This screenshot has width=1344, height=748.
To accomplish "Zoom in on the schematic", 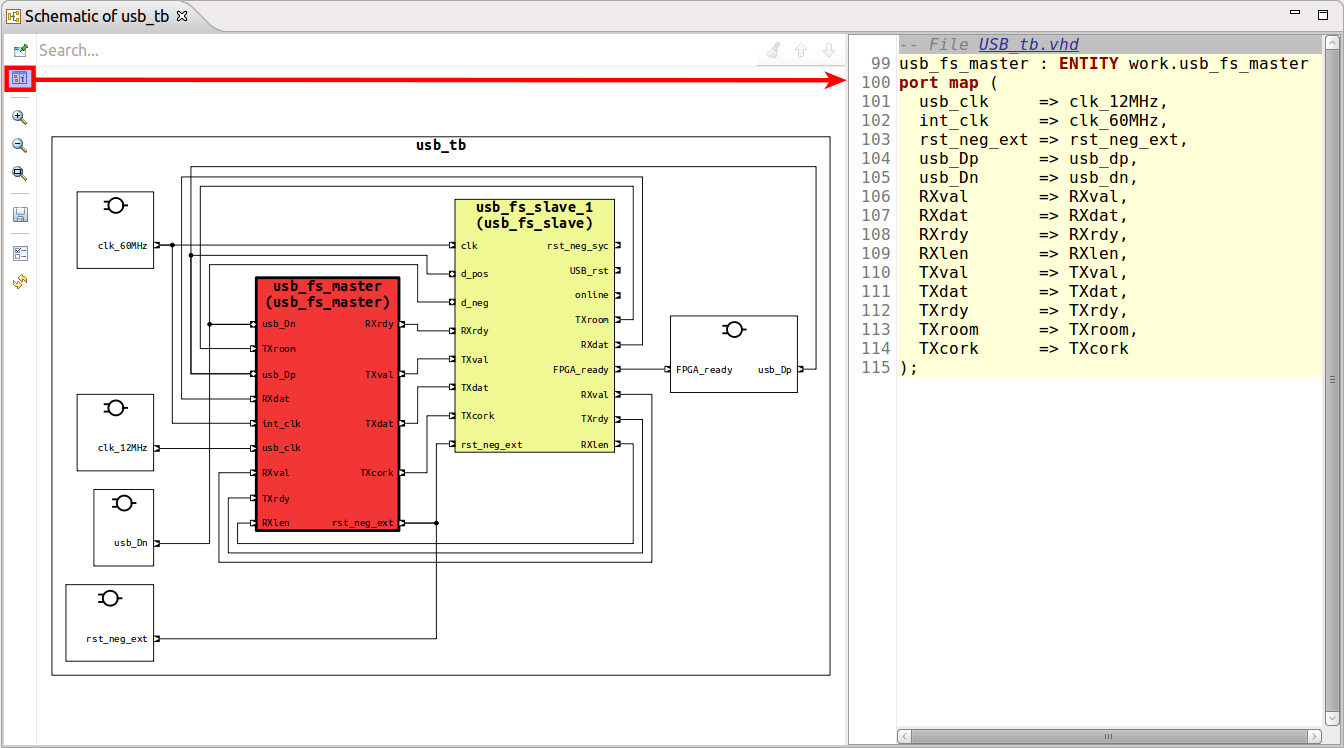I will coord(19,117).
